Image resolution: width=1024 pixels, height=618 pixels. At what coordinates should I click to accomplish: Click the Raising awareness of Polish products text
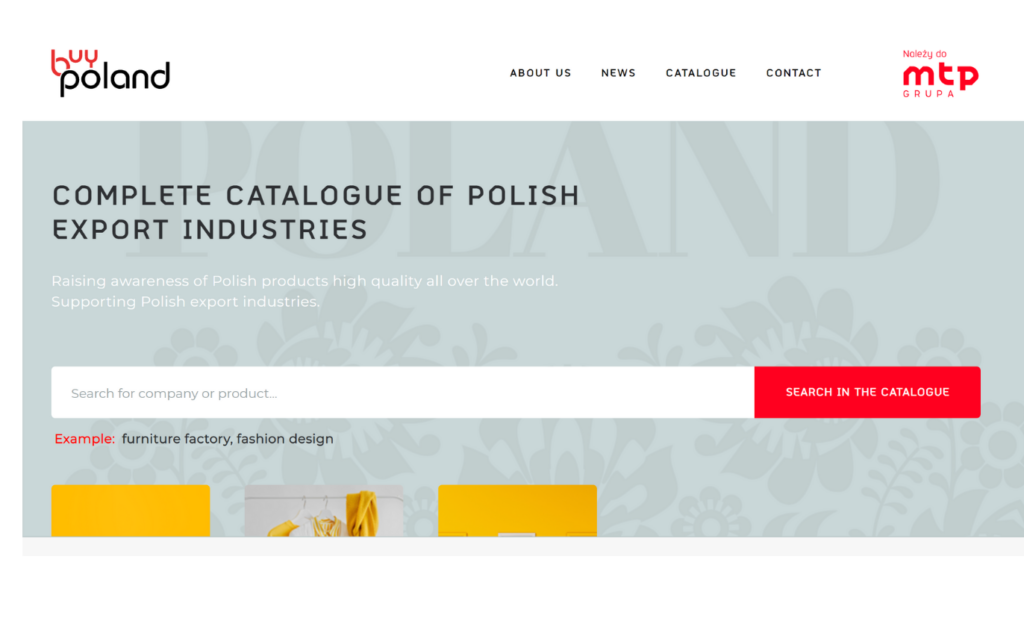point(305,281)
